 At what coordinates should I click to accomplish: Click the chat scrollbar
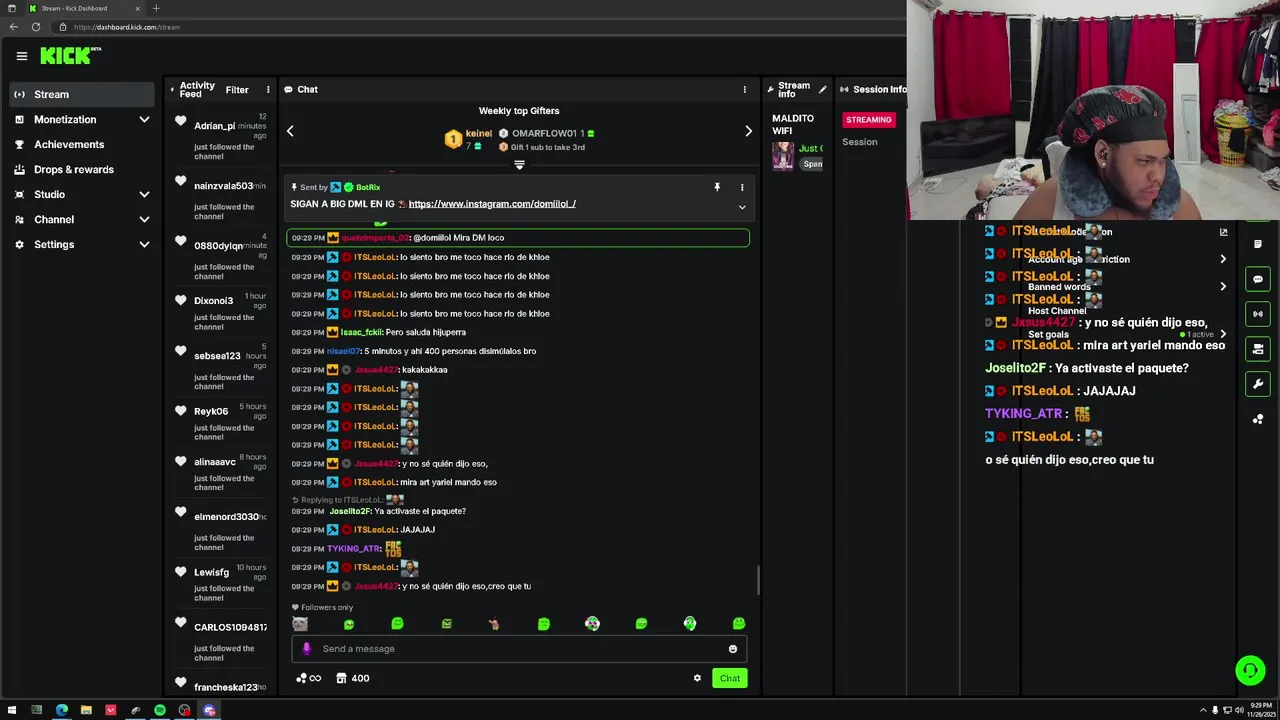757,580
